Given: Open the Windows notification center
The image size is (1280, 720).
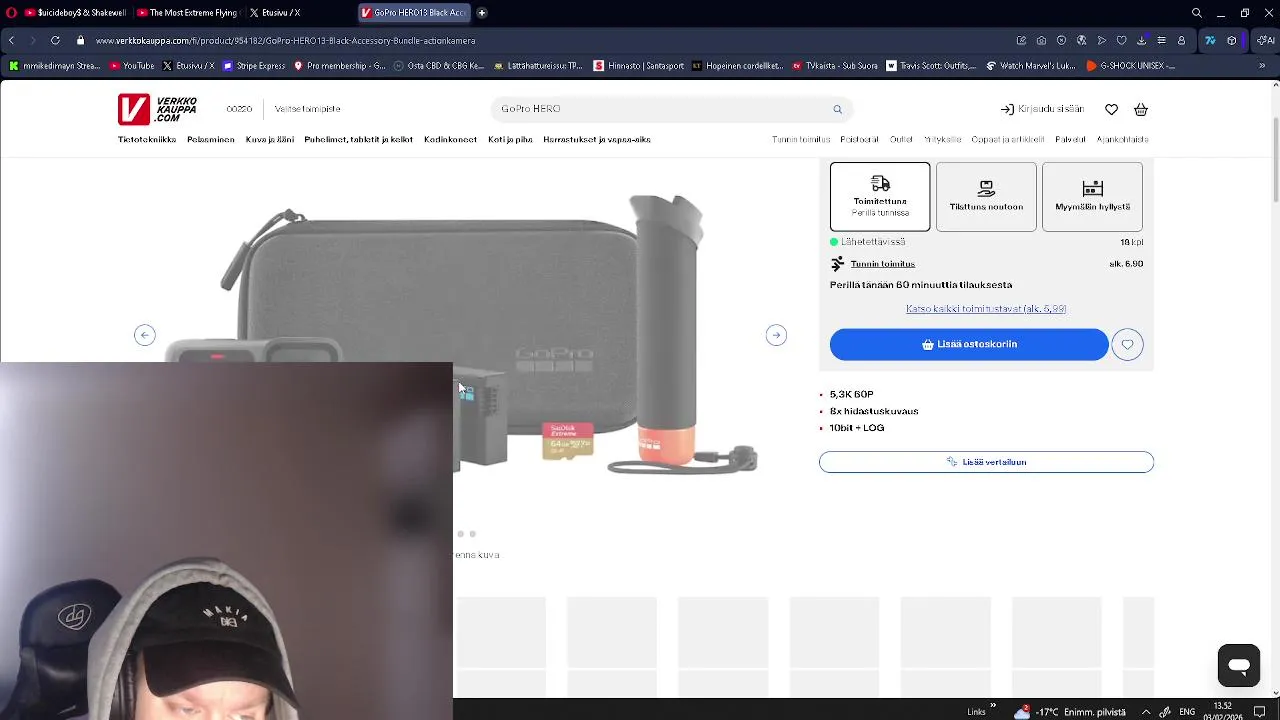Looking at the screenshot, I should pos(1260,712).
